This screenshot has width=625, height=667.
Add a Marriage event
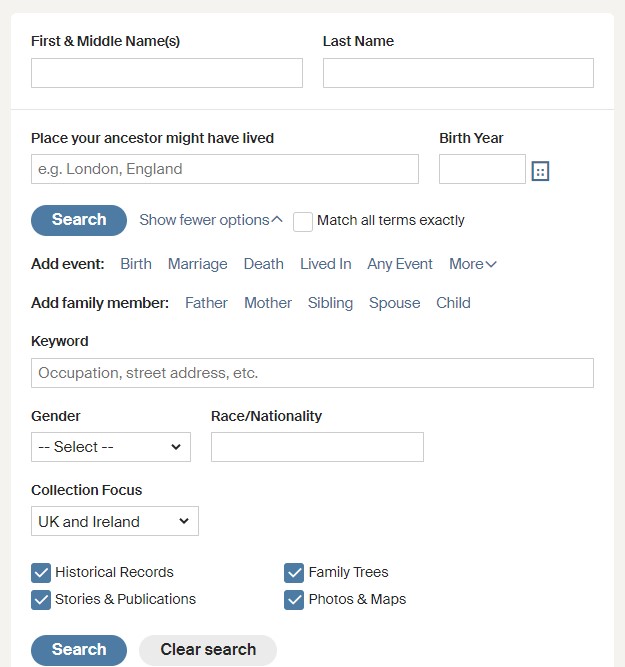tap(198, 264)
